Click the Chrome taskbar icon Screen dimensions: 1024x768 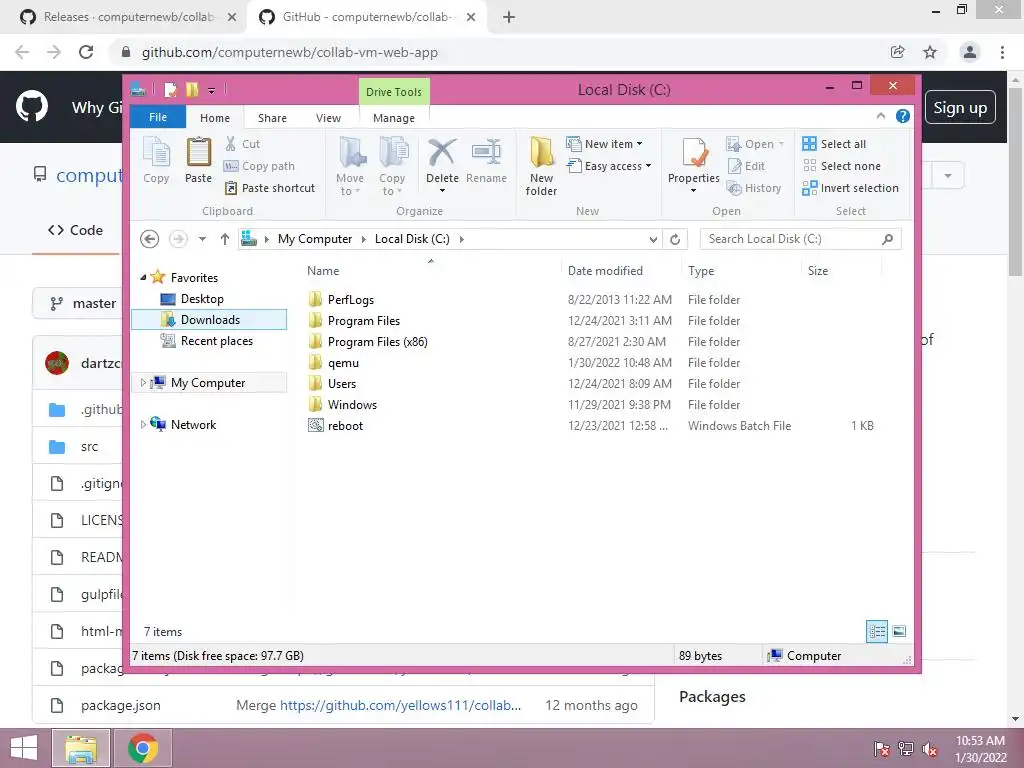click(x=143, y=748)
